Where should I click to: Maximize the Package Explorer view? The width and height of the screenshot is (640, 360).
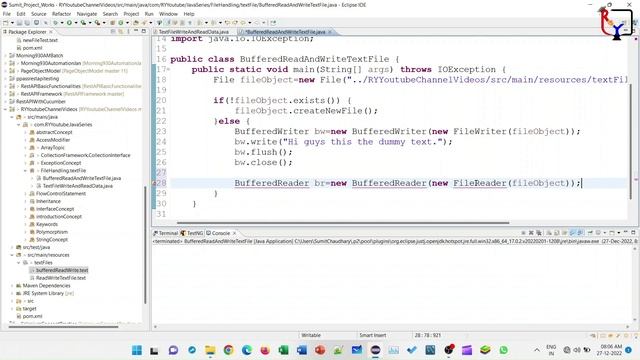(144, 31)
